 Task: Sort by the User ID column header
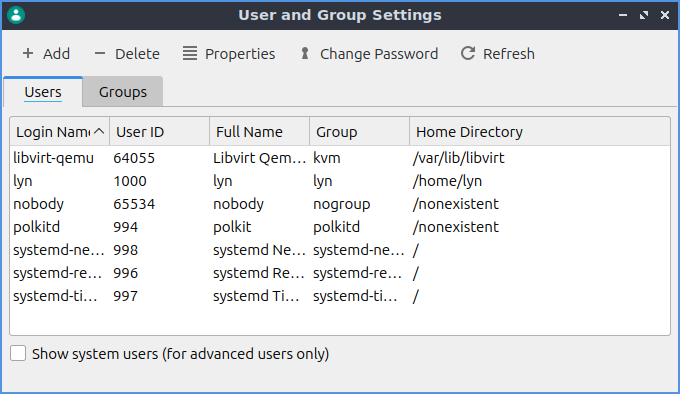160,131
